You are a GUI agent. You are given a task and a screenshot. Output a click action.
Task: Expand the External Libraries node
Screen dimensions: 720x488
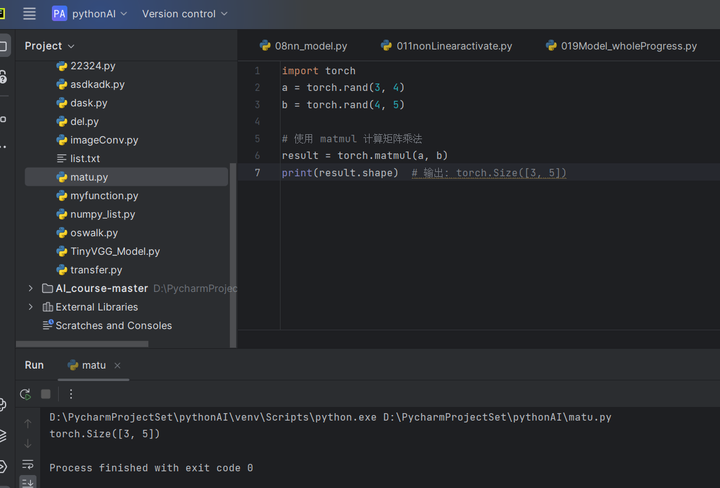pyautogui.click(x=31, y=307)
